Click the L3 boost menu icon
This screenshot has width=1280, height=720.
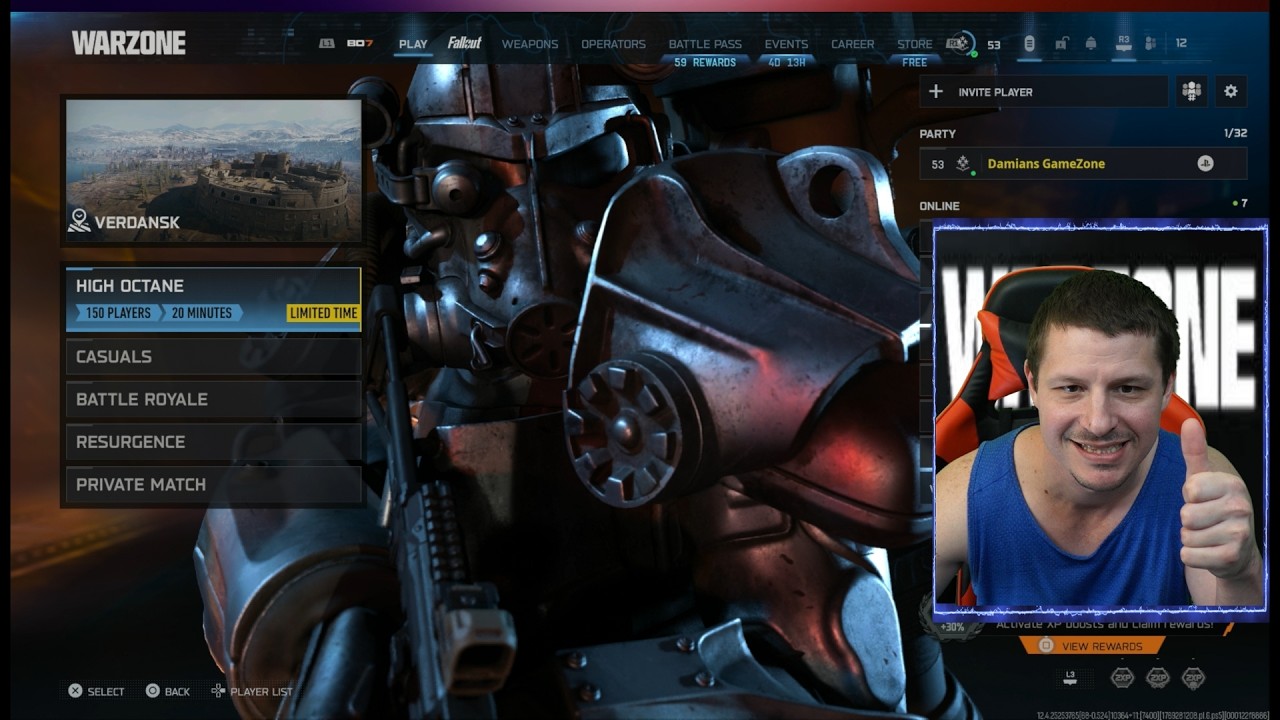click(x=1070, y=677)
